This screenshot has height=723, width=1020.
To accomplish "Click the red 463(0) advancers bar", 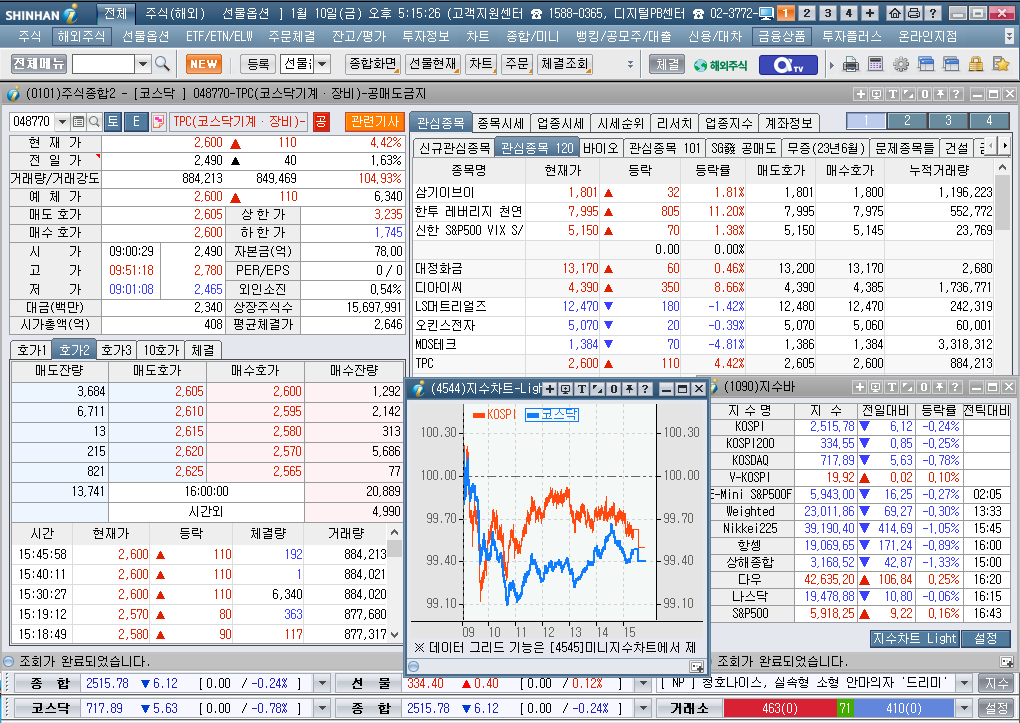I will click(x=780, y=708).
